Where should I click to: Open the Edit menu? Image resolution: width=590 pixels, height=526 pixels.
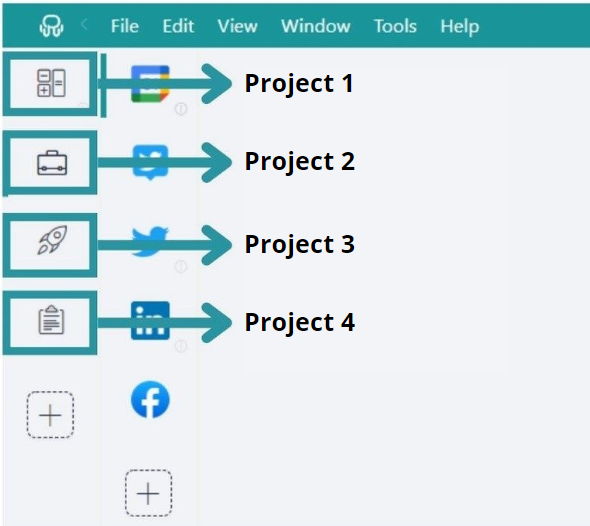178,26
